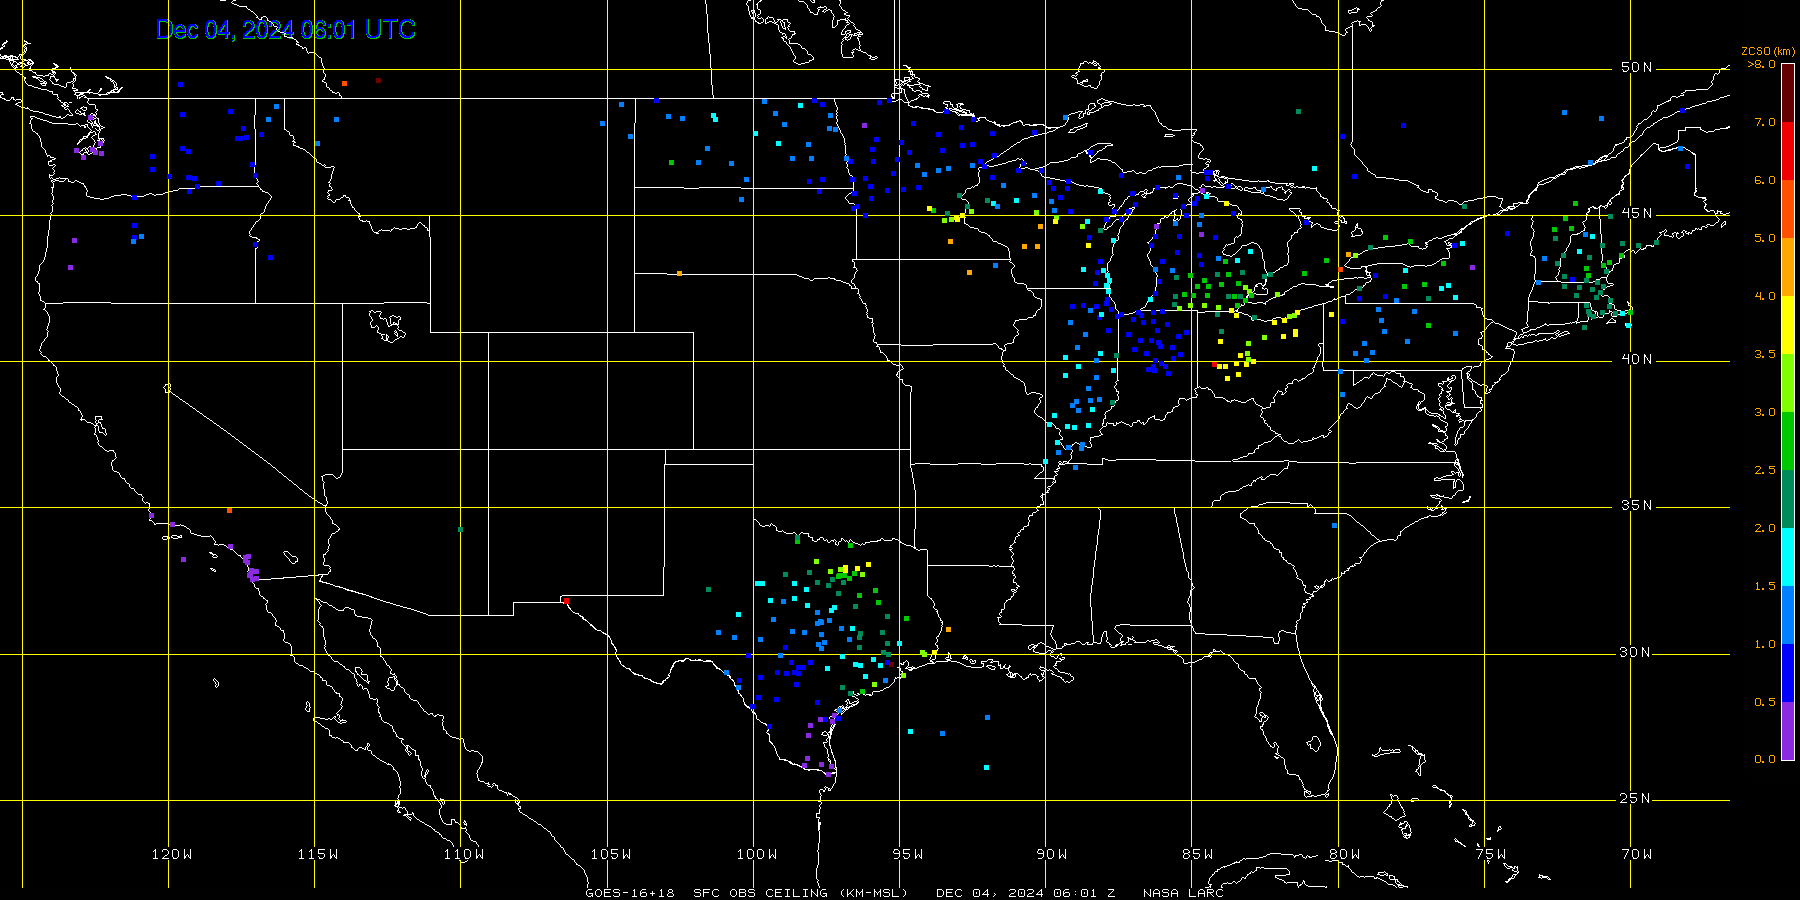
Task: Pick the cyan colorbar segment between 1.5 and 2.0
Action: click(x=1788, y=557)
